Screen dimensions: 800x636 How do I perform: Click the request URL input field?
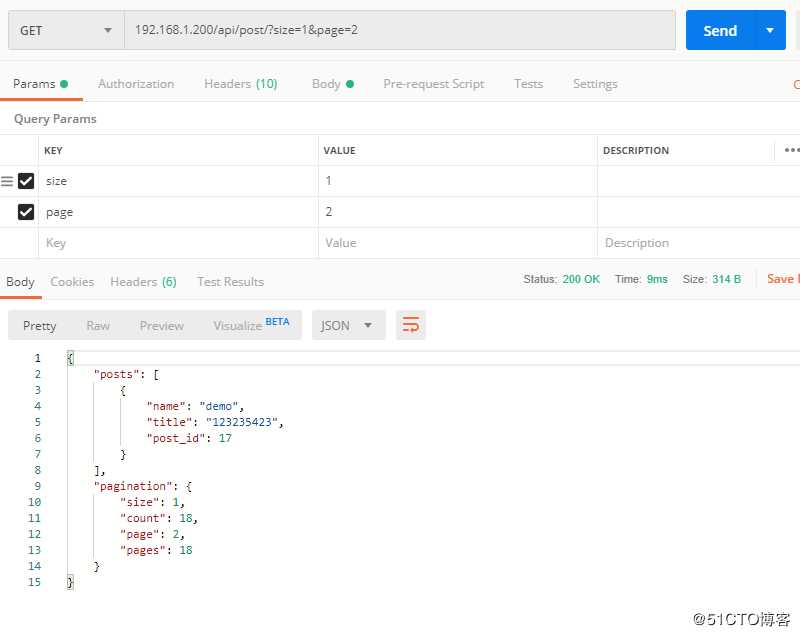pyautogui.click(x=400, y=31)
